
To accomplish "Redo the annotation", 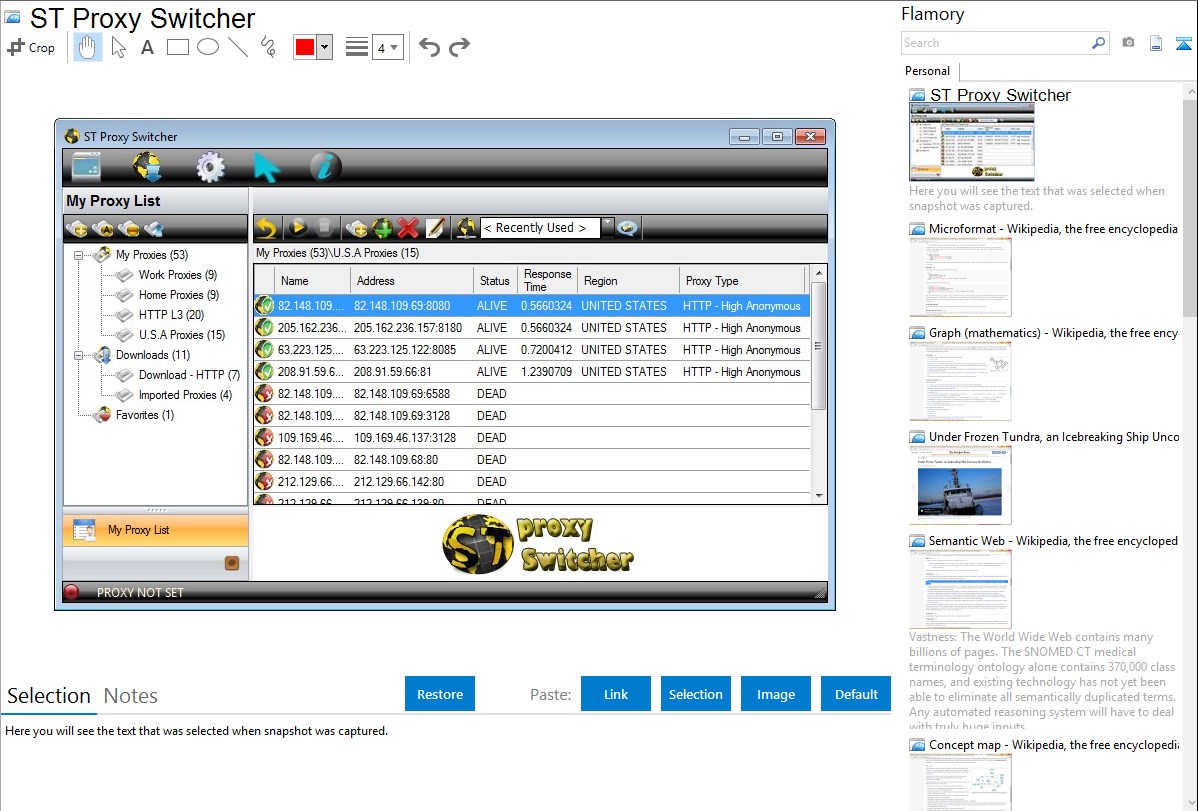I will click(459, 47).
